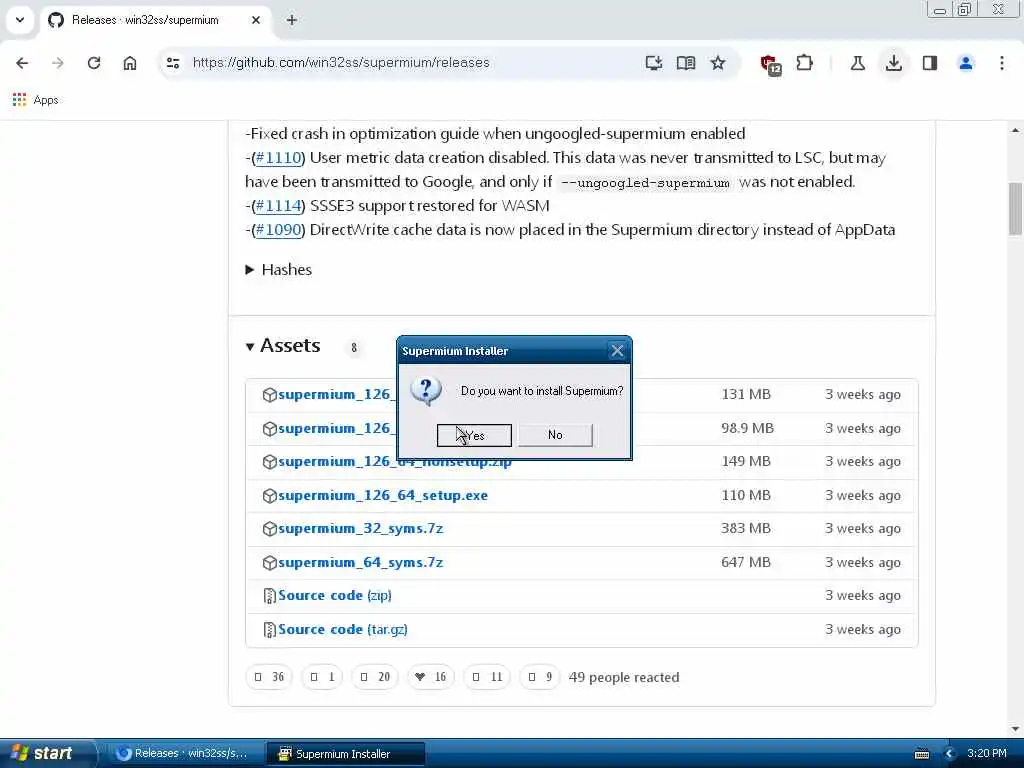Click Yes in the Supermium Installer dialog
1024x768 pixels.
pyautogui.click(x=473, y=436)
